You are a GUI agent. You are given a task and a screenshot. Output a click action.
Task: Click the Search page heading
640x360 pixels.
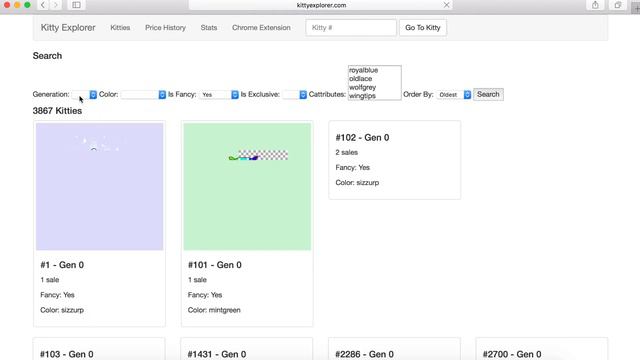click(x=47, y=56)
